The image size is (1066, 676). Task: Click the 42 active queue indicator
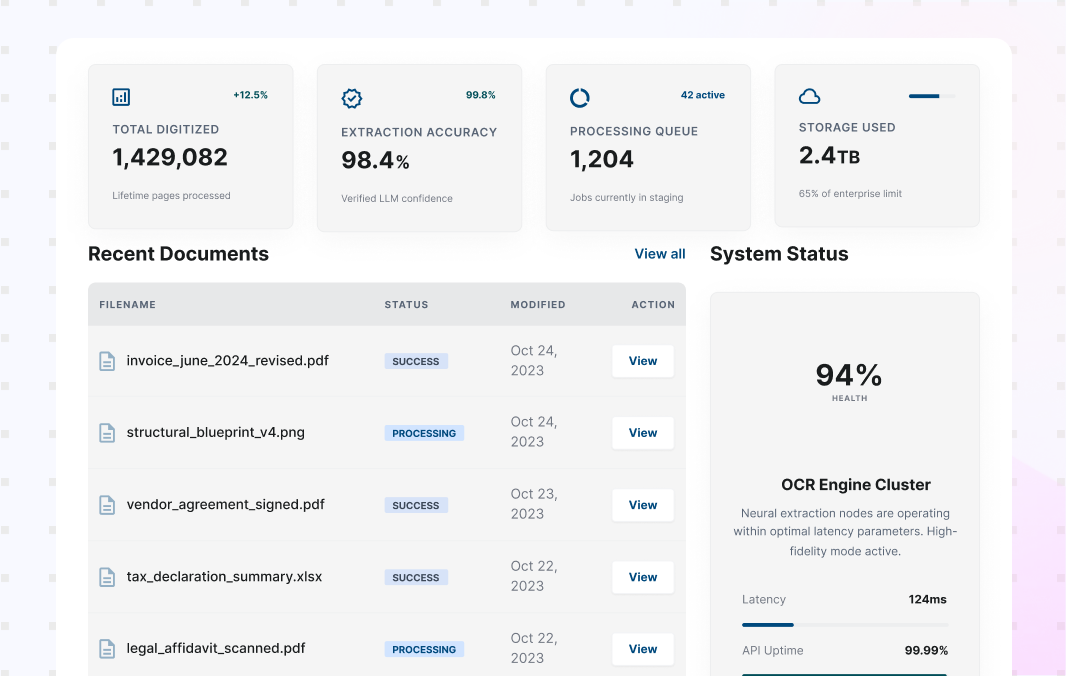pos(702,95)
